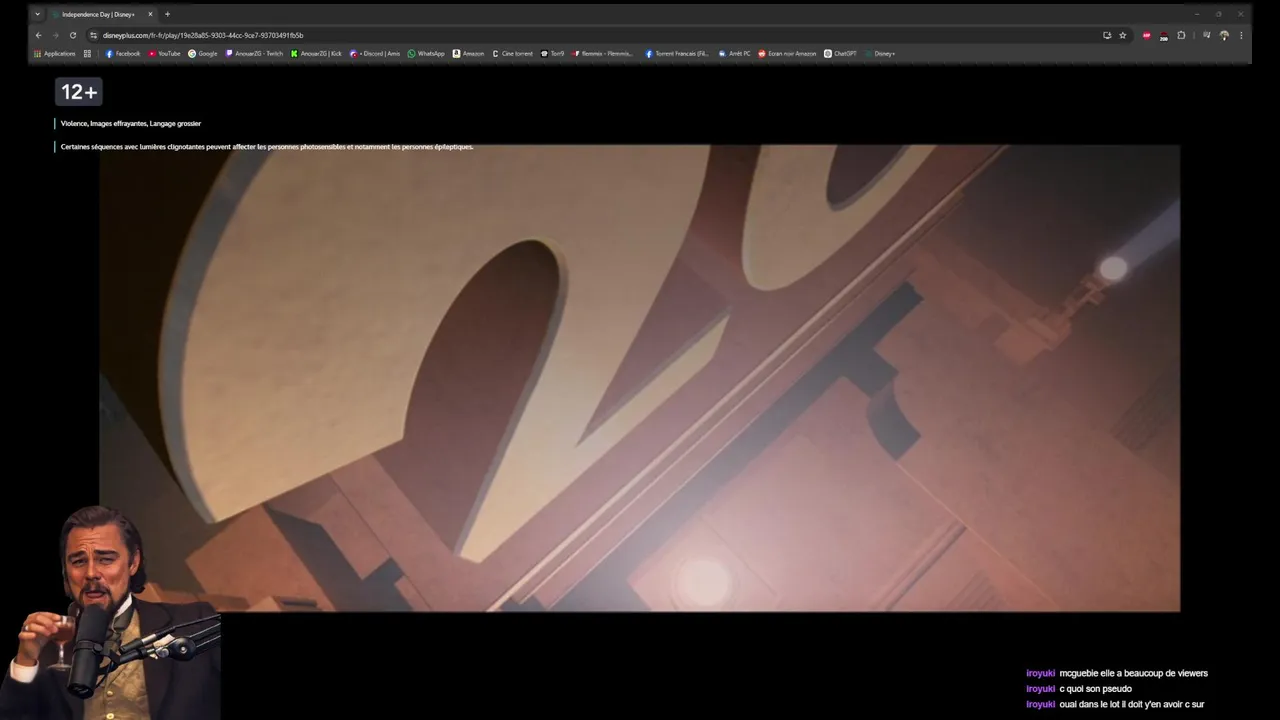Open the Chrome three-dot menu
Image resolution: width=1280 pixels, height=720 pixels.
pyautogui.click(x=1241, y=35)
